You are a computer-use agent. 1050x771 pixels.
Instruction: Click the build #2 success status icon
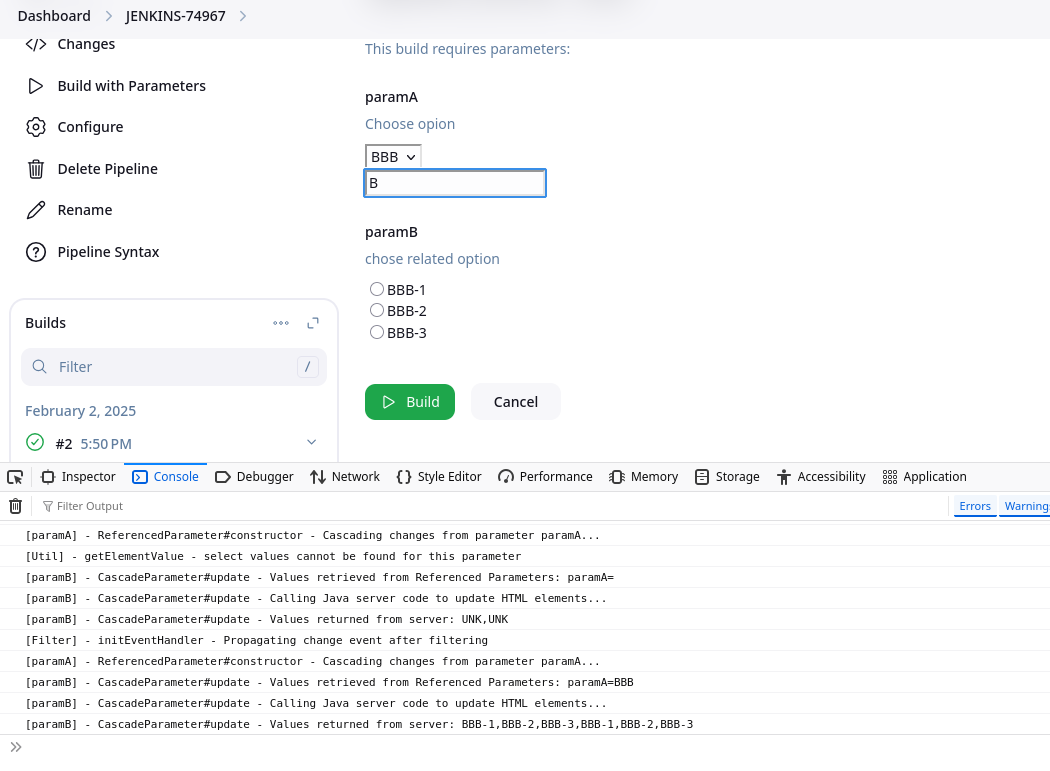pos(35,442)
